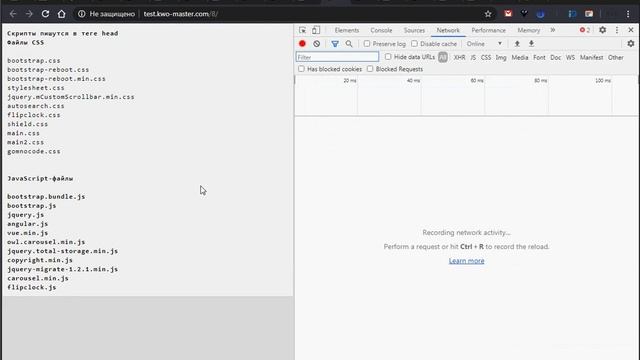Filter requests by All types
Image resolution: width=640 pixels, height=360 pixels.
pos(443,58)
